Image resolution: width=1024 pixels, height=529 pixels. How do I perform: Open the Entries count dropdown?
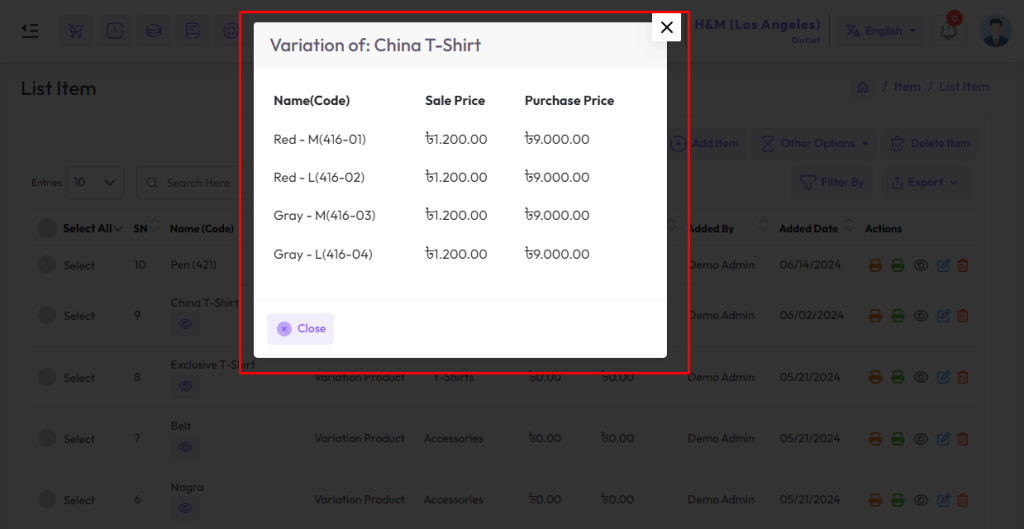pyautogui.click(x=95, y=182)
